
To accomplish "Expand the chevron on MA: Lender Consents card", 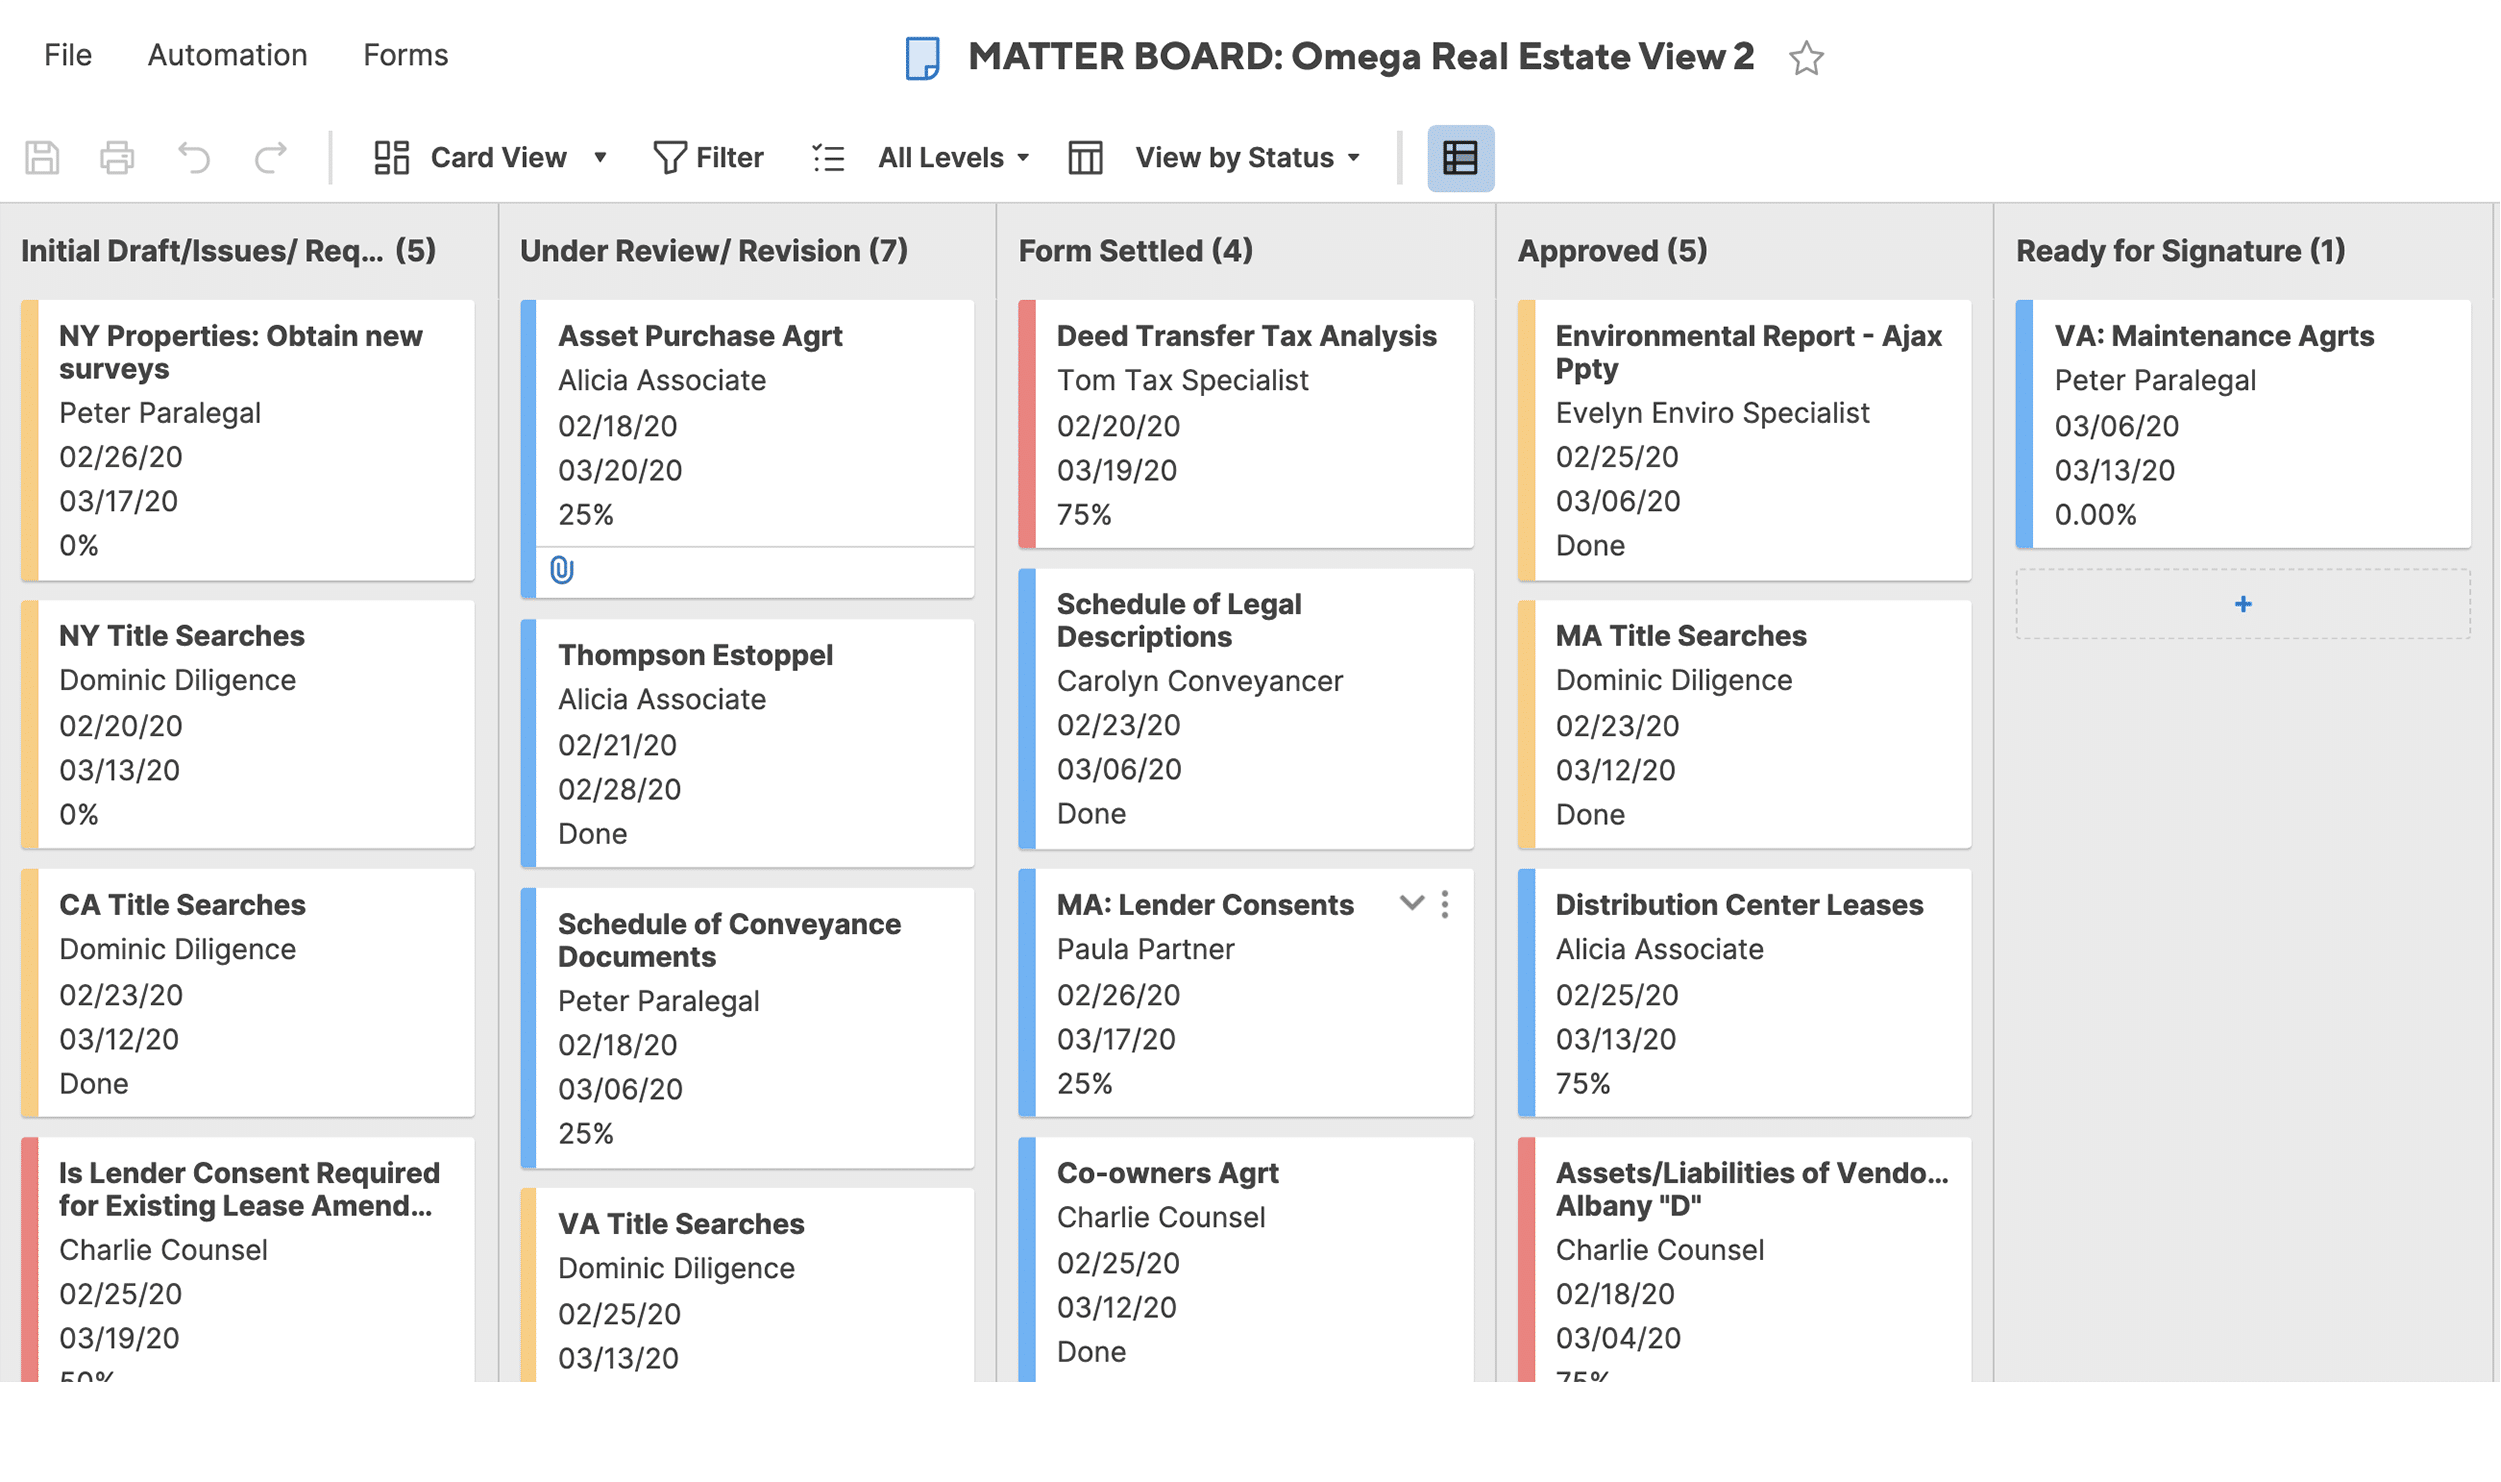I will (1412, 904).
